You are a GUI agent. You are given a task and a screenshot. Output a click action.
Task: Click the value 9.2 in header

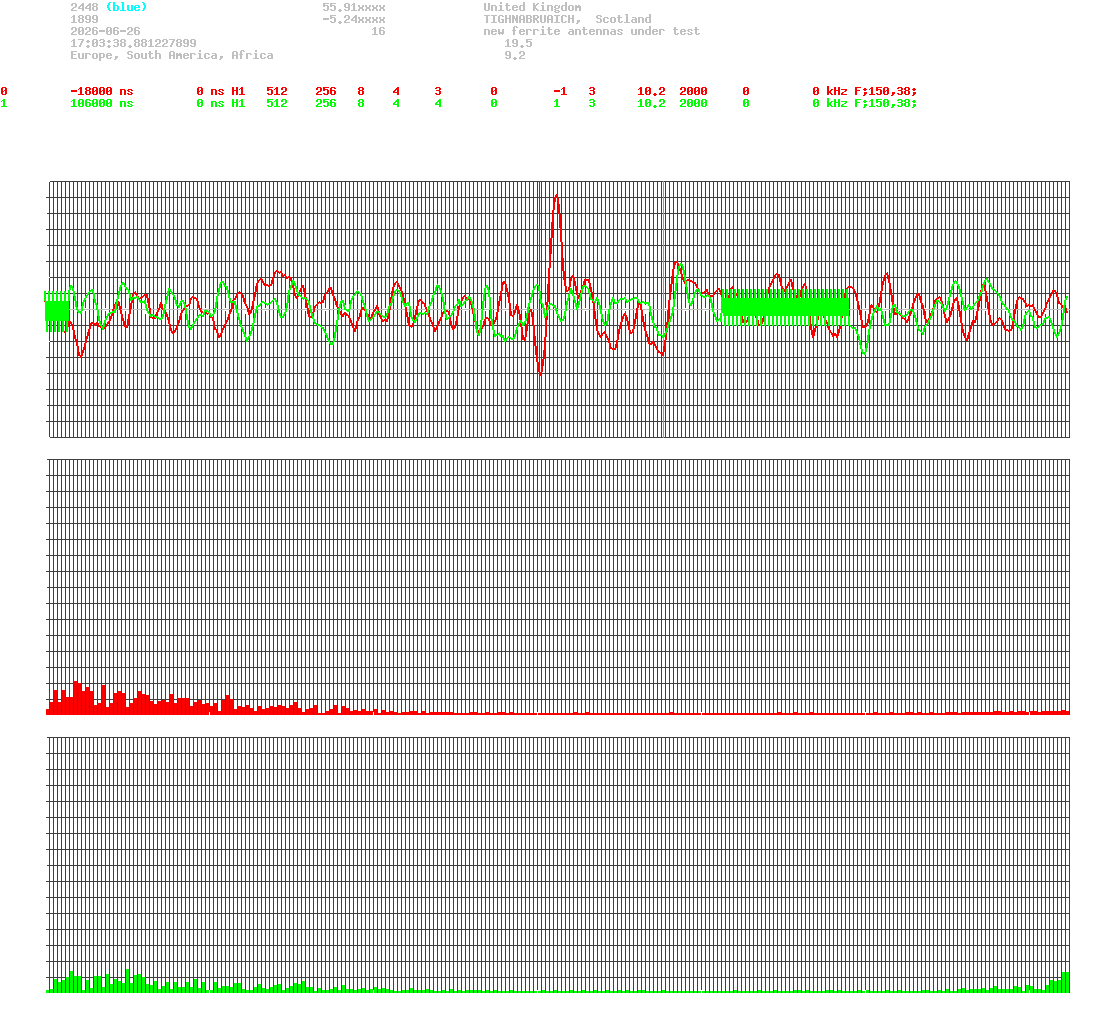tap(515, 55)
